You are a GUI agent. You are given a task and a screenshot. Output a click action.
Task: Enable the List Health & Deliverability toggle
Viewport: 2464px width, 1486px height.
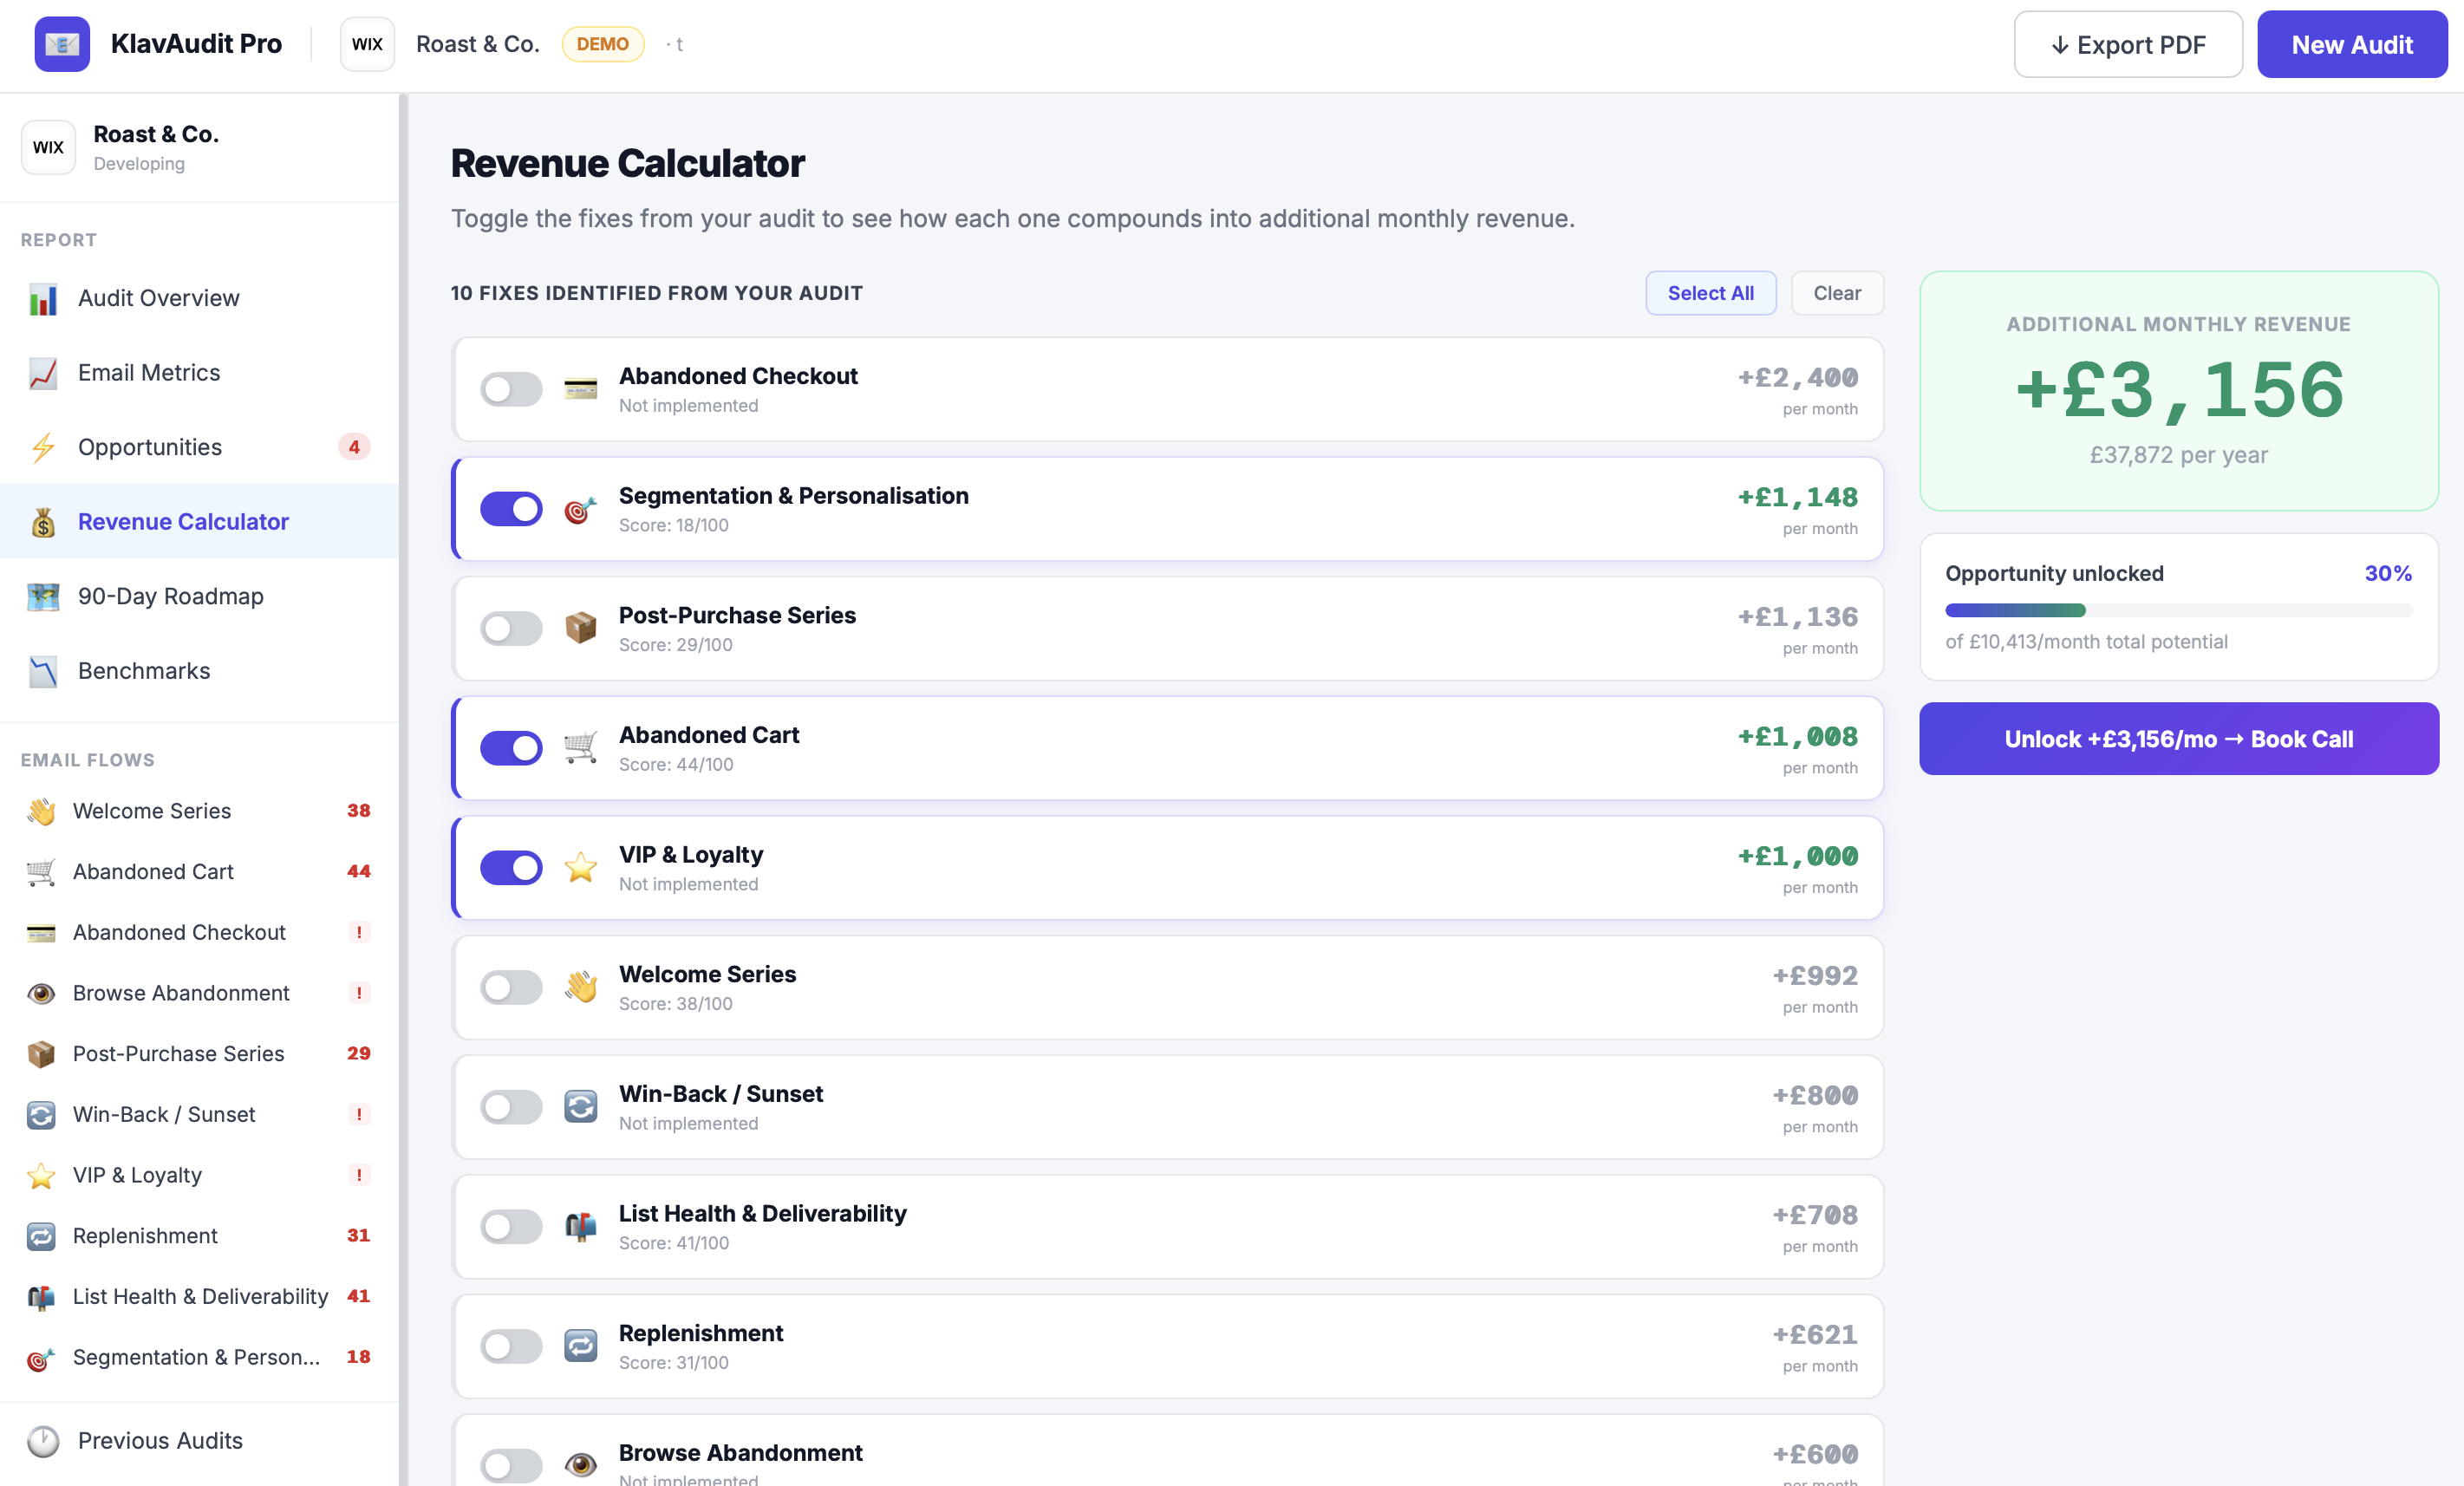(511, 1227)
